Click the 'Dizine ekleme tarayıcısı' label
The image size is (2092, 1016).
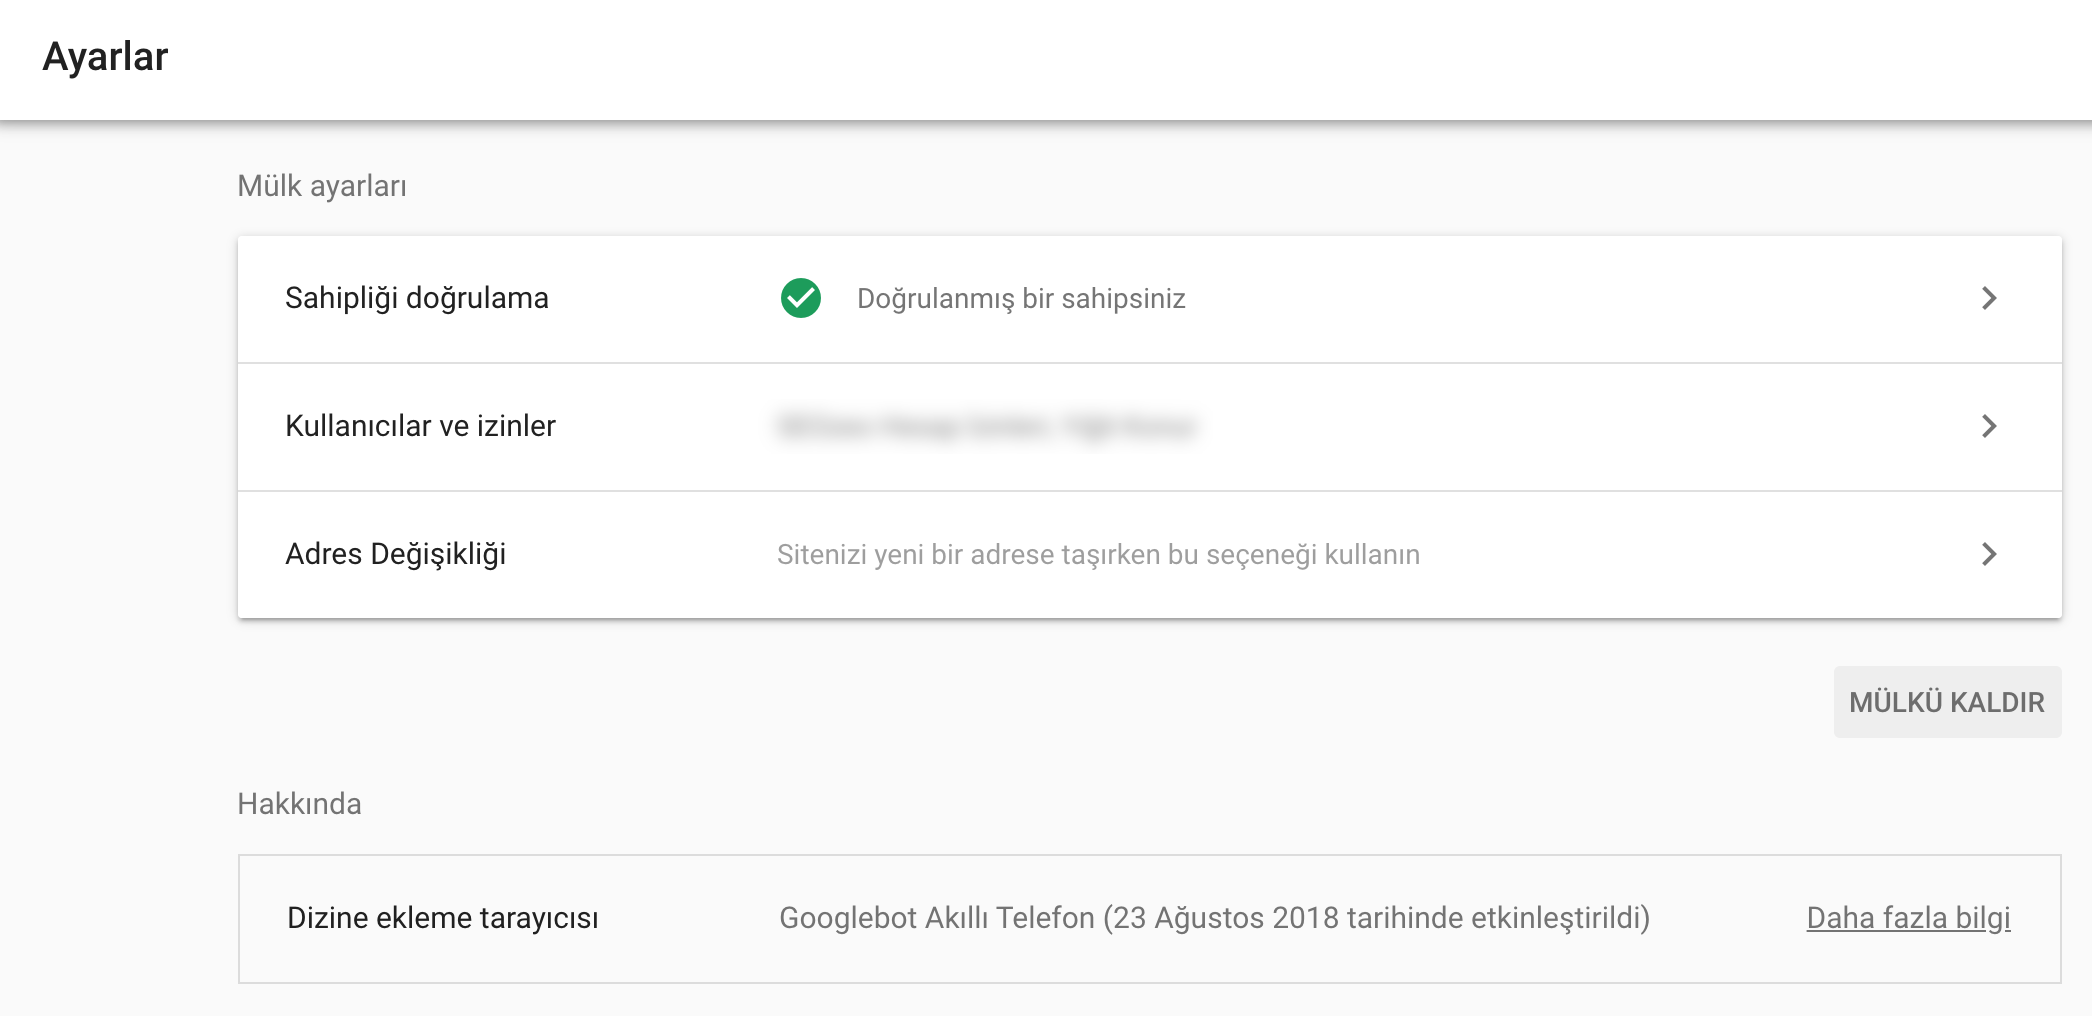[x=443, y=918]
